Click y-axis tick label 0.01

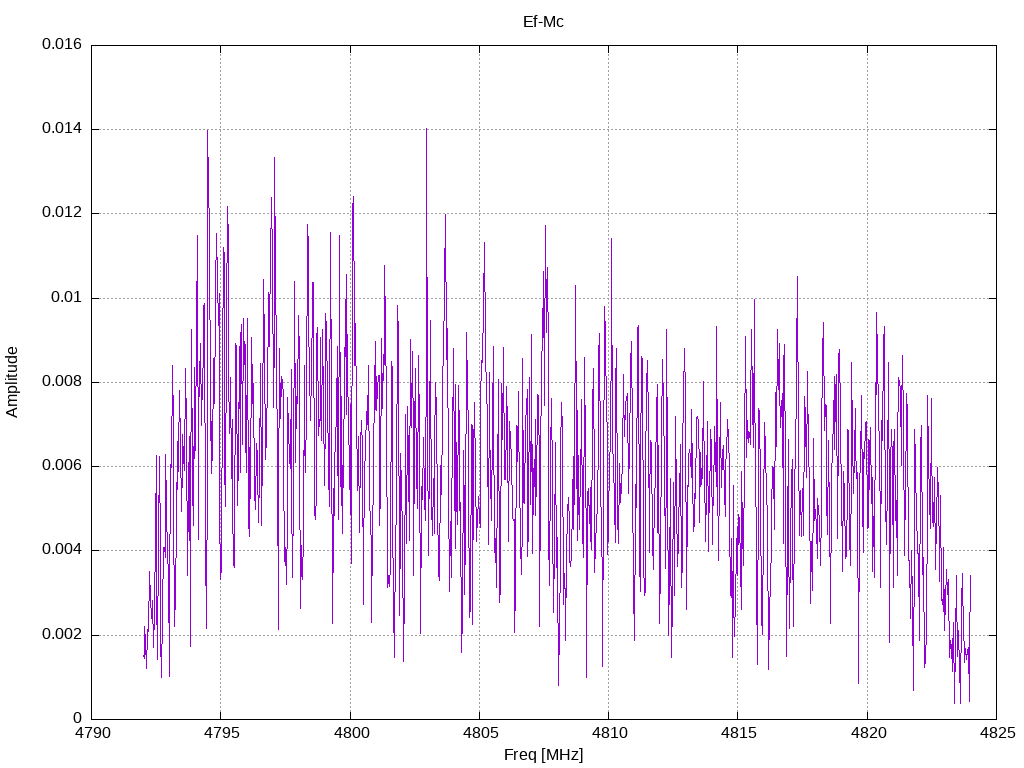[67, 298]
